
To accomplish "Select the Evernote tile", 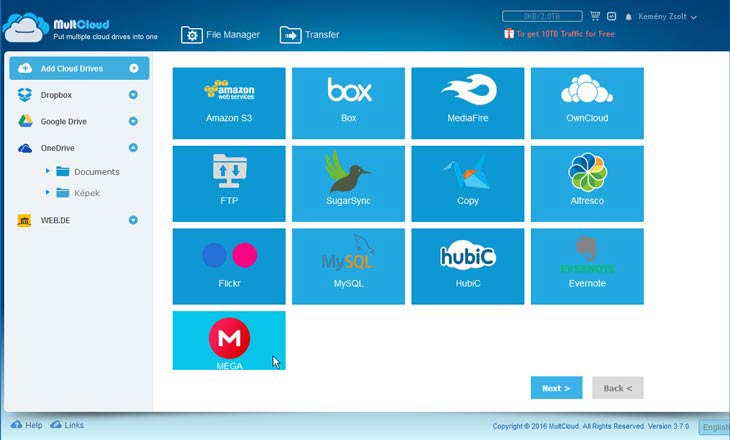I will (x=587, y=266).
